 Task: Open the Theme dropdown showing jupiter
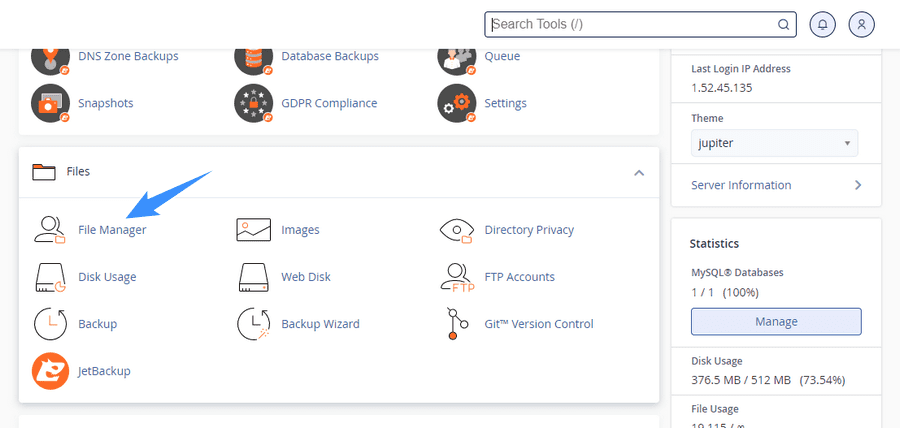[774, 143]
